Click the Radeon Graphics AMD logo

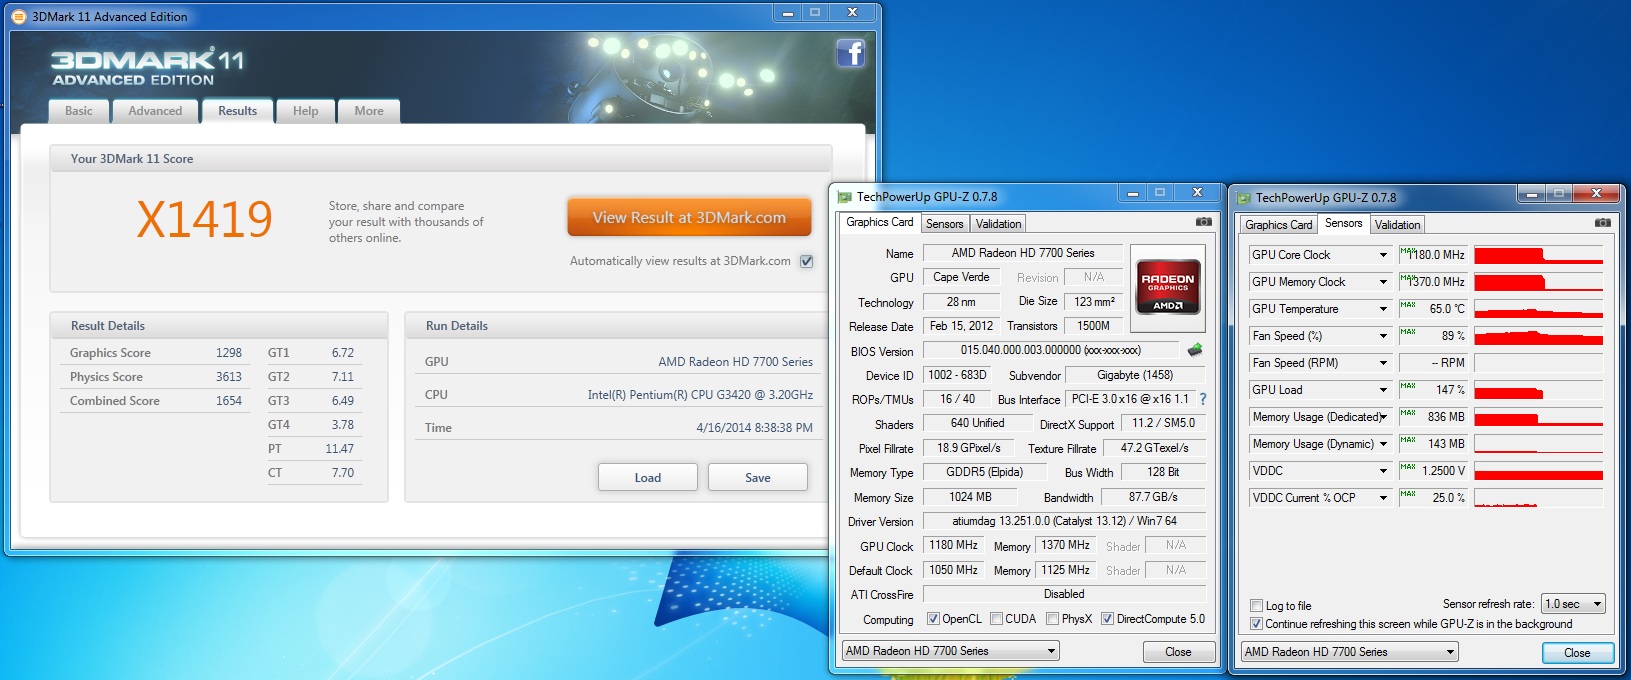point(1167,288)
